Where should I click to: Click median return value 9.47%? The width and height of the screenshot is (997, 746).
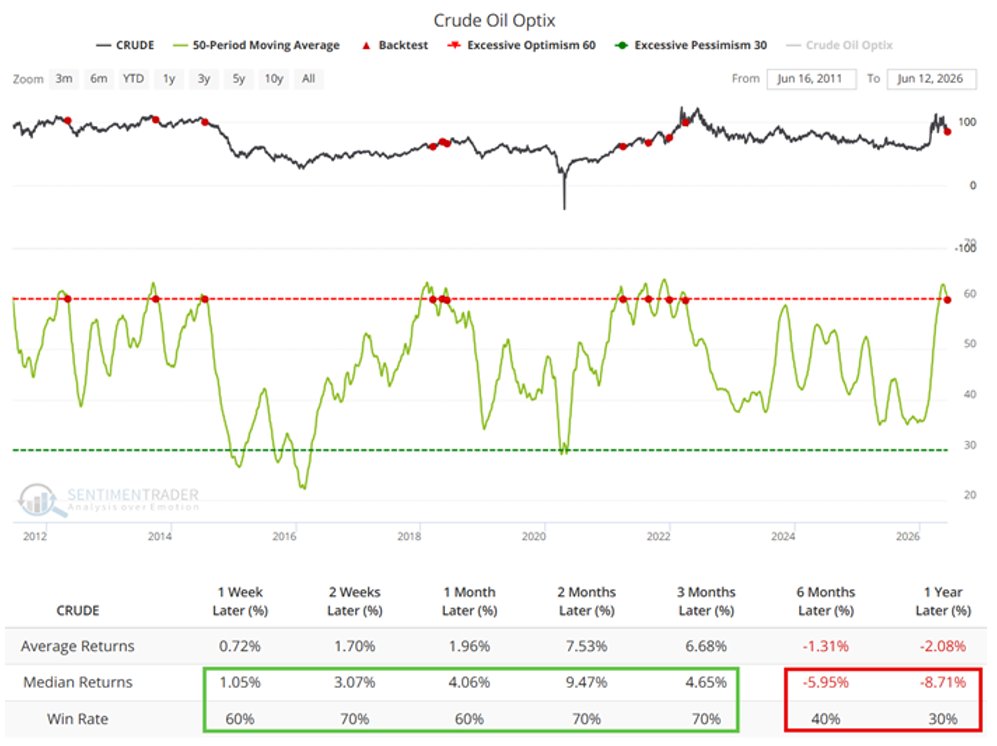(x=586, y=682)
